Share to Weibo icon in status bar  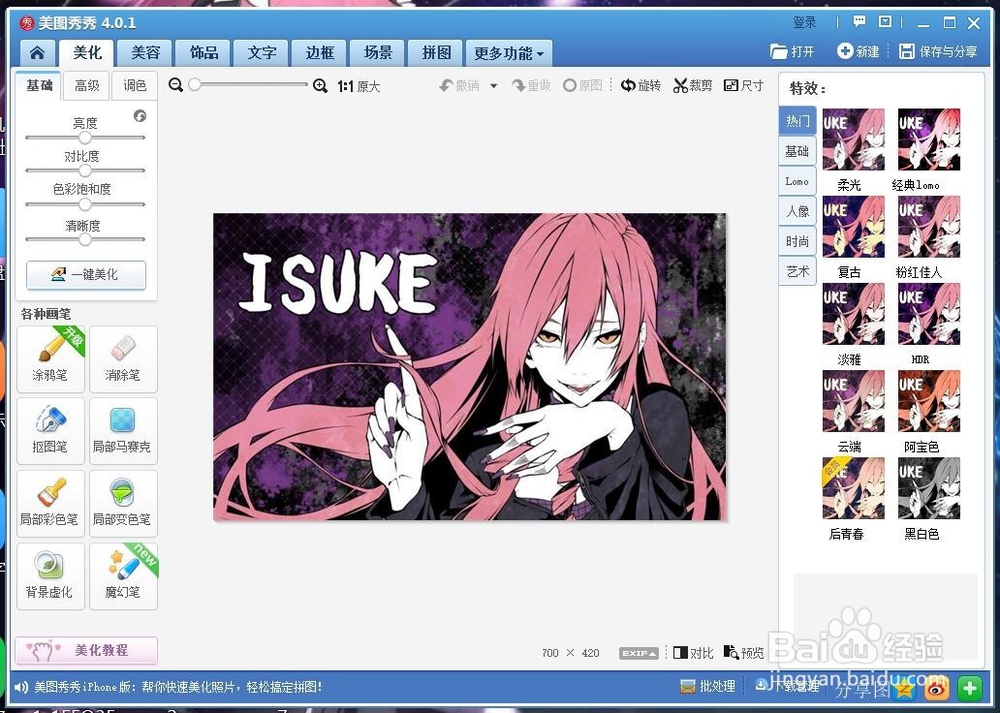pos(938,687)
